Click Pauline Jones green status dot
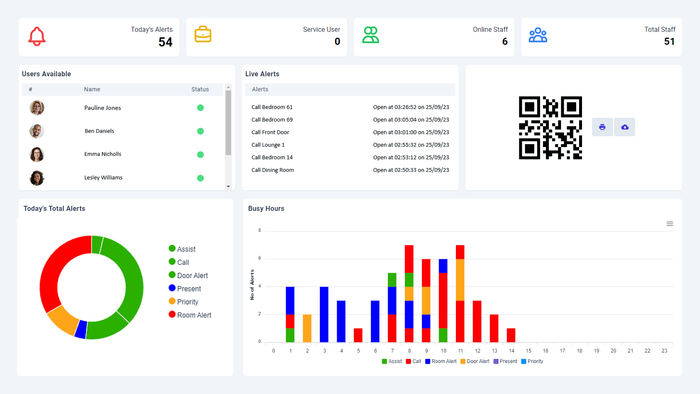The image size is (700, 394). pyautogui.click(x=200, y=108)
